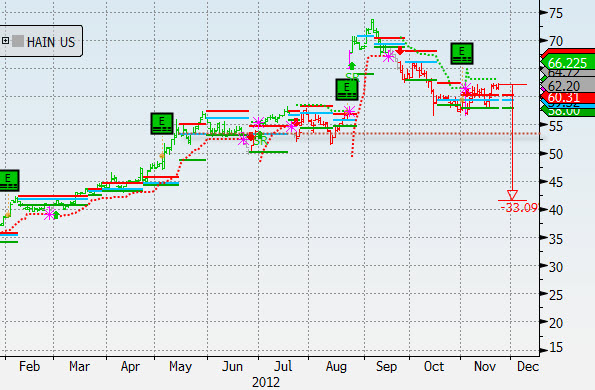Click the Apr month label
This screenshot has height=390, width=595.
tap(130, 367)
